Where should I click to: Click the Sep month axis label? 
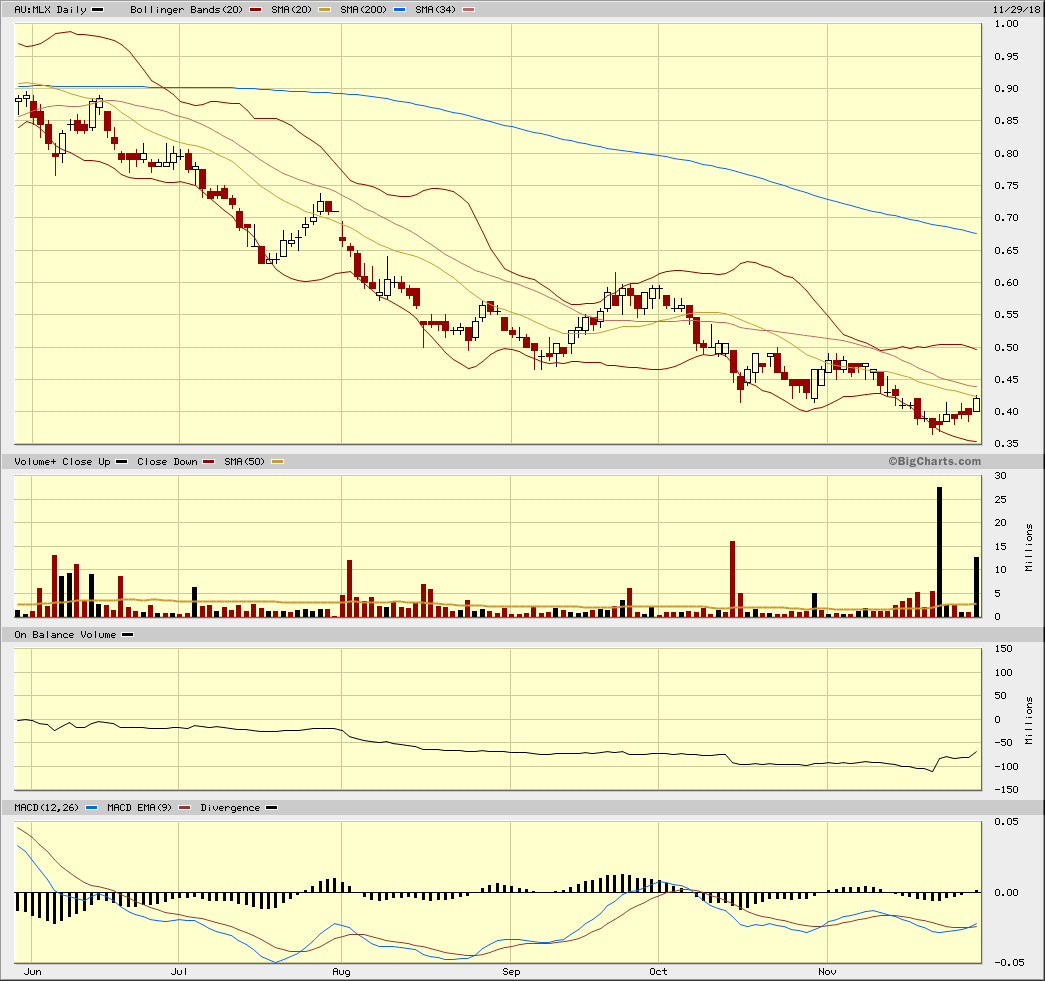511,972
